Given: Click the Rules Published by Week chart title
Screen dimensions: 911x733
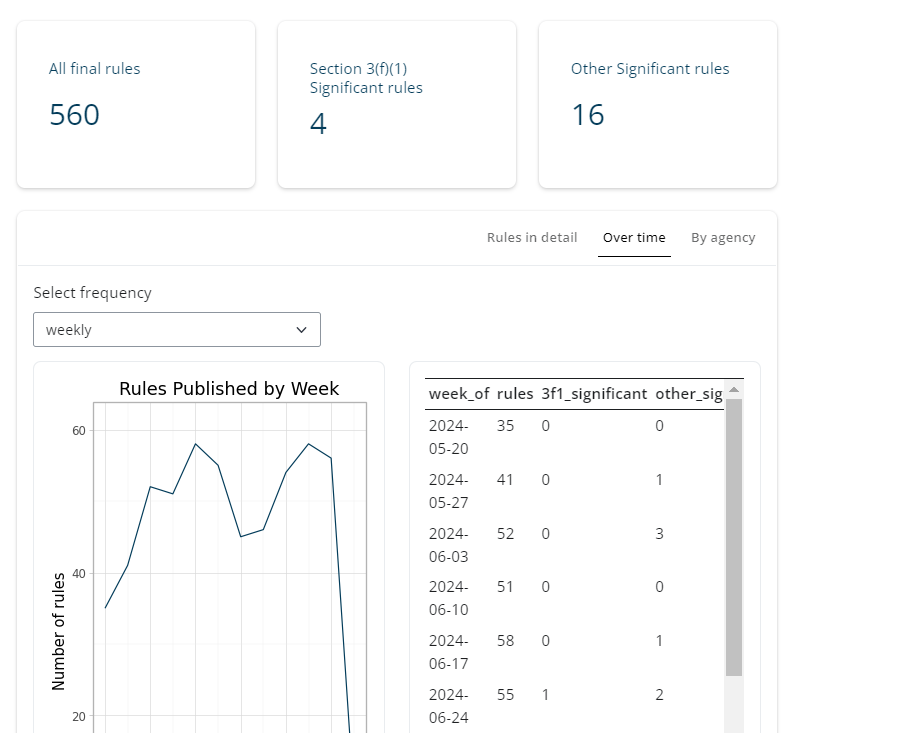Looking at the screenshot, I should pos(229,389).
